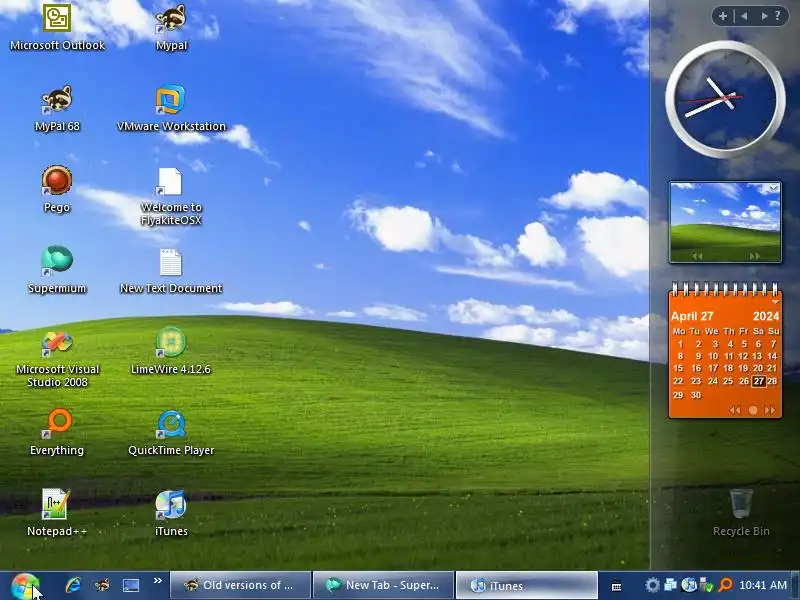
Task: Open slideshow gadget dropdown arrow
Action: (x=774, y=188)
